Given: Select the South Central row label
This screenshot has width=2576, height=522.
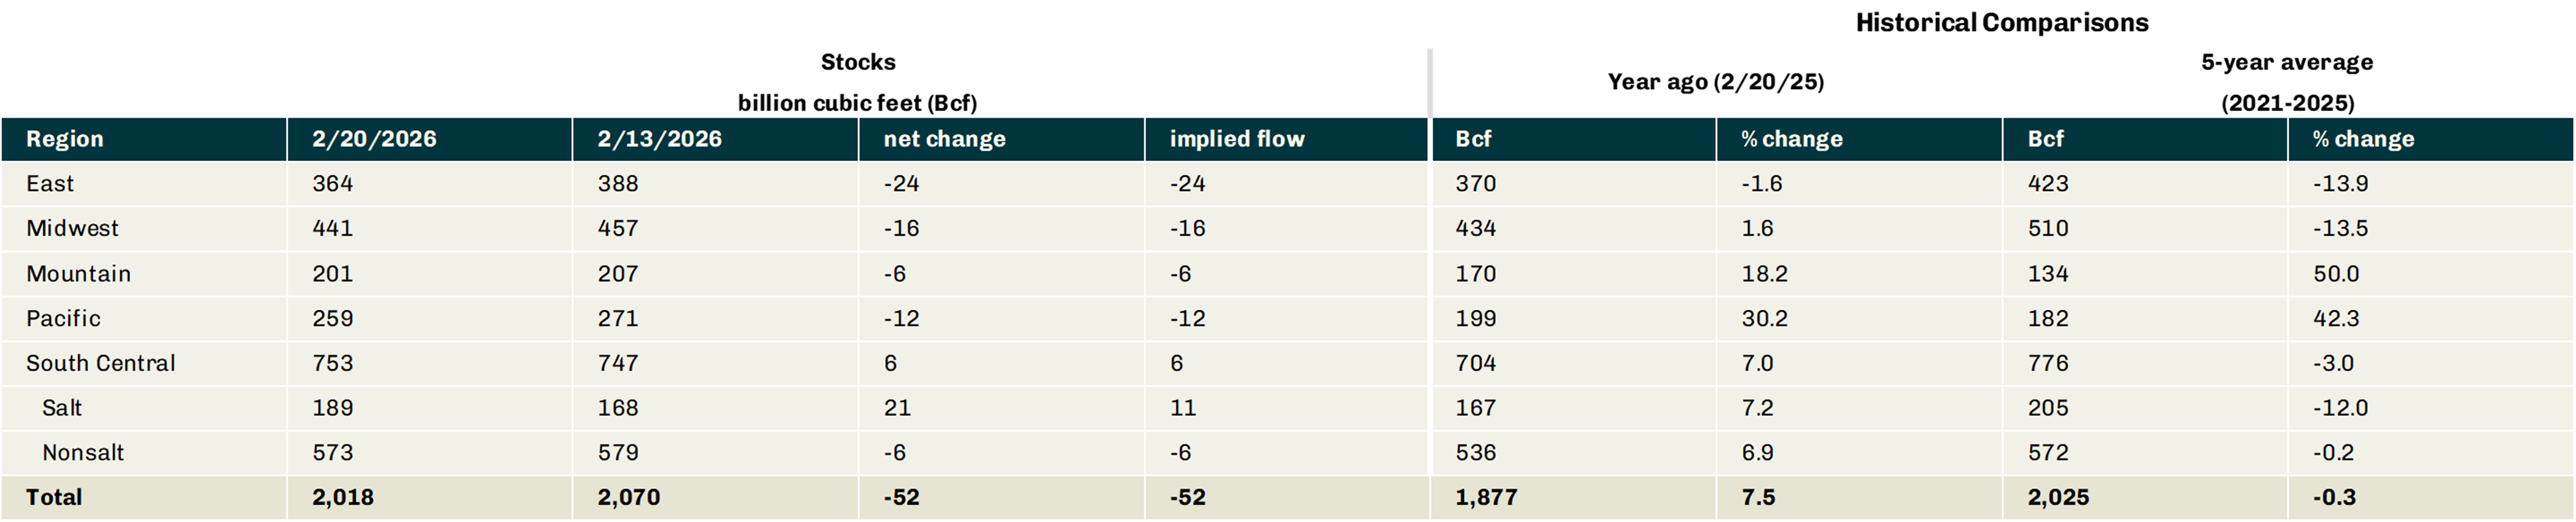Looking at the screenshot, I should pyautogui.click(x=100, y=363).
